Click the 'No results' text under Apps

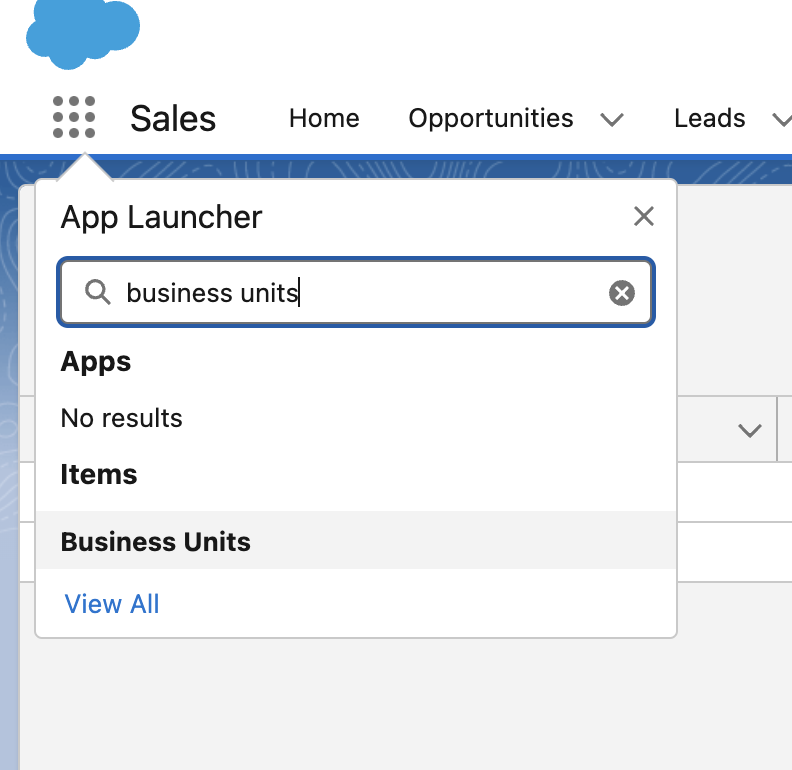coord(121,418)
